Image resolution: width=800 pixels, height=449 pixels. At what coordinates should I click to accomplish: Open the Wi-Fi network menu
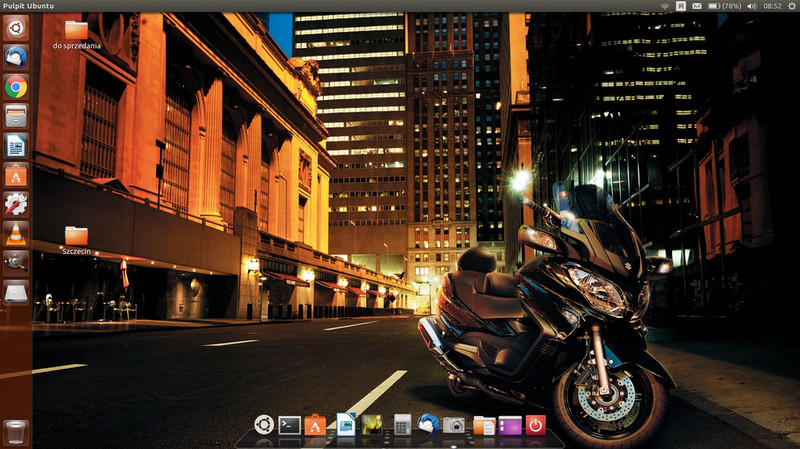point(664,6)
